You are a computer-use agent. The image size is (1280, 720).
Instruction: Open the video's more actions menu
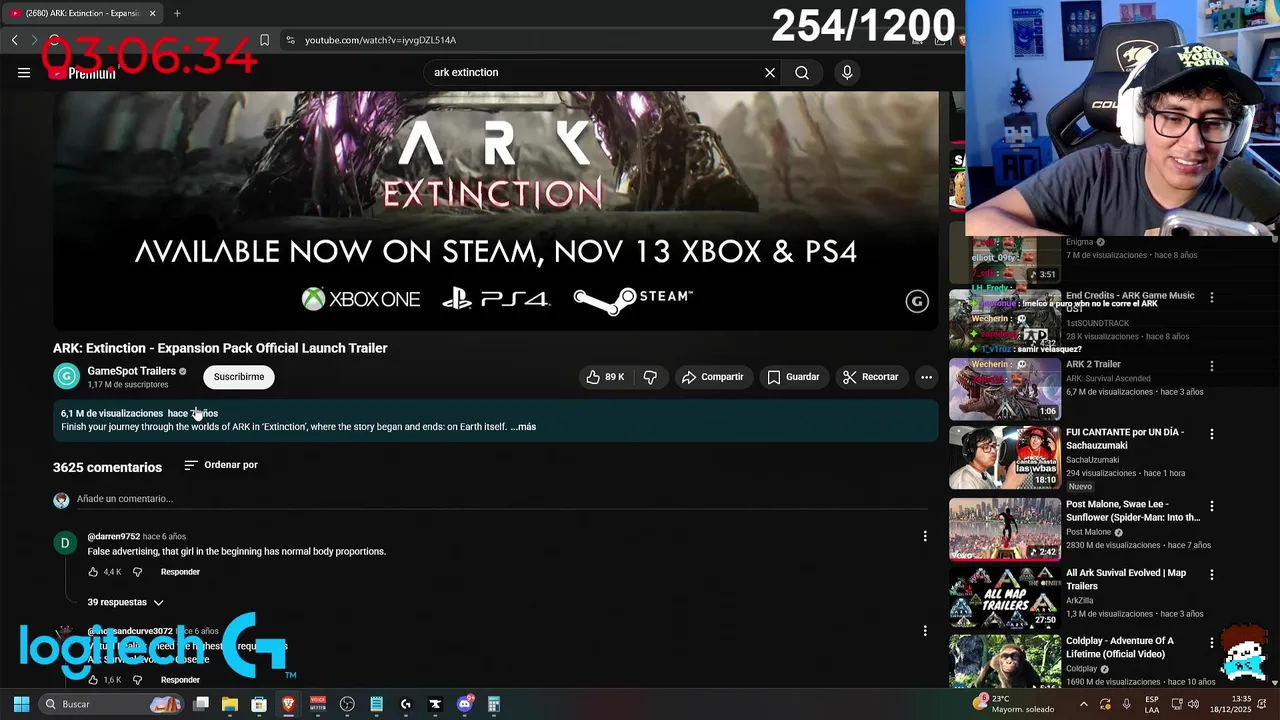point(926,377)
